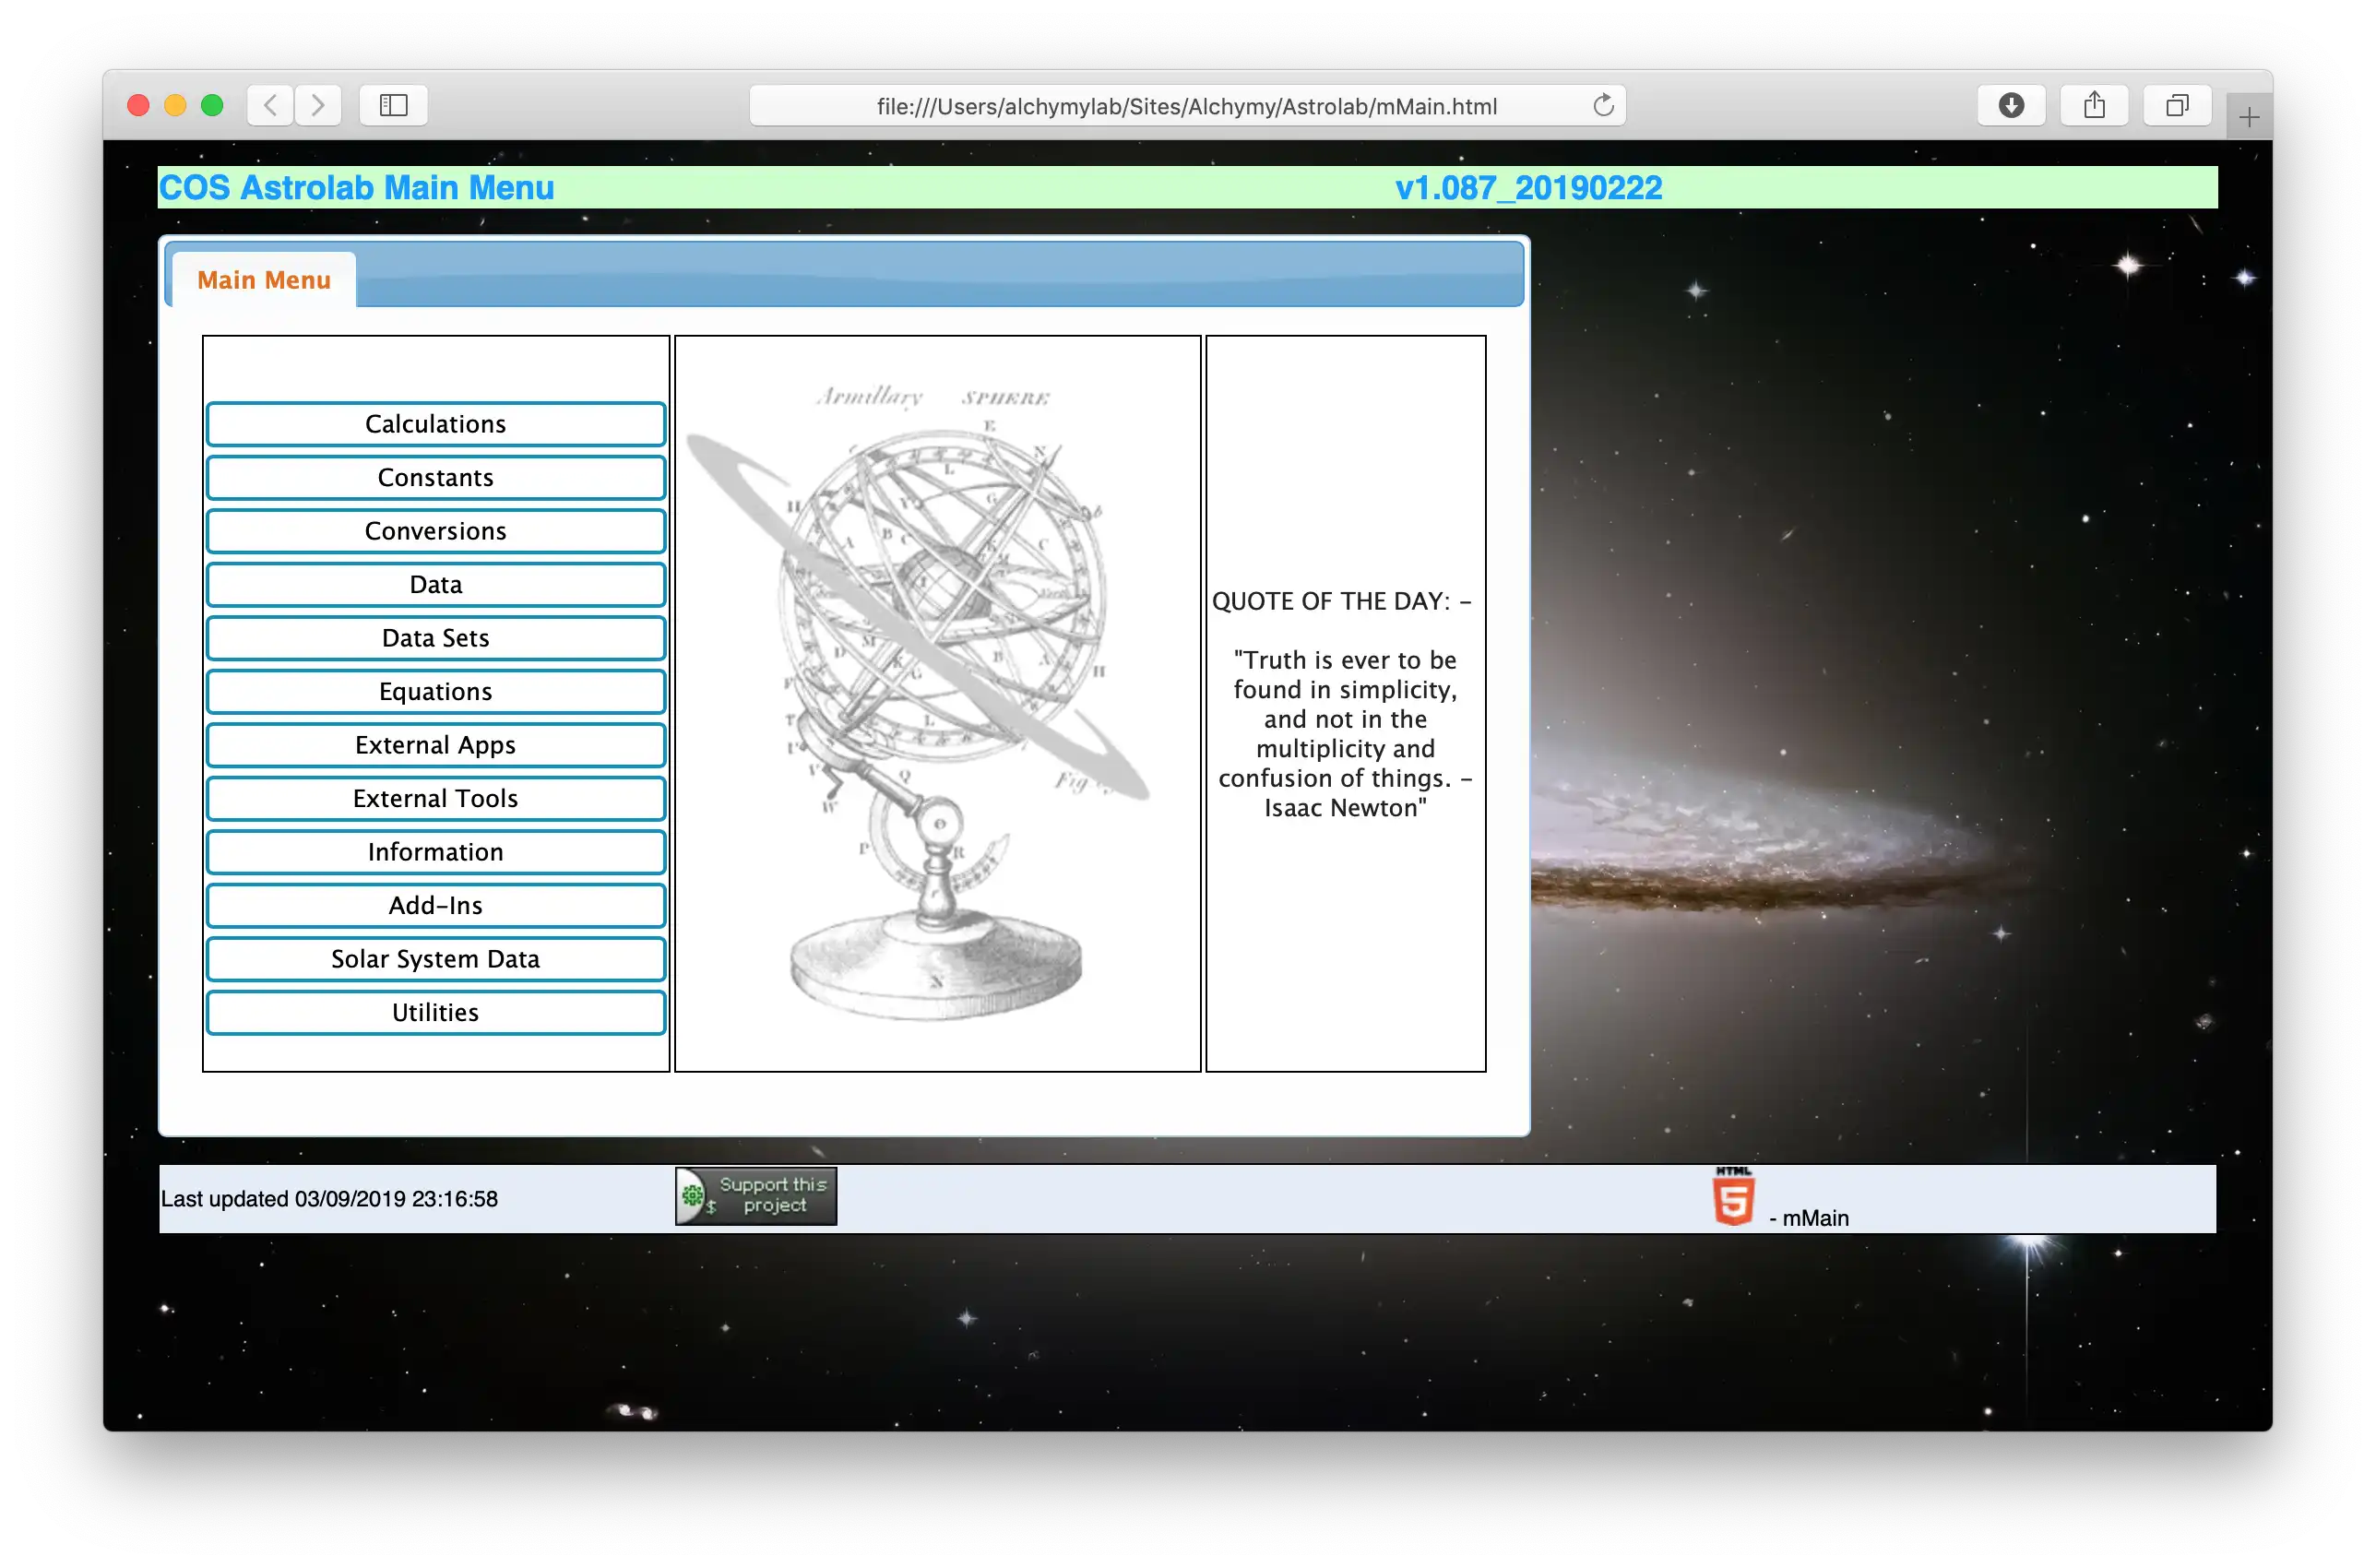Click the HTML5 status bar icon
Image resolution: width=2376 pixels, height=1568 pixels.
coord(1734,1197)
